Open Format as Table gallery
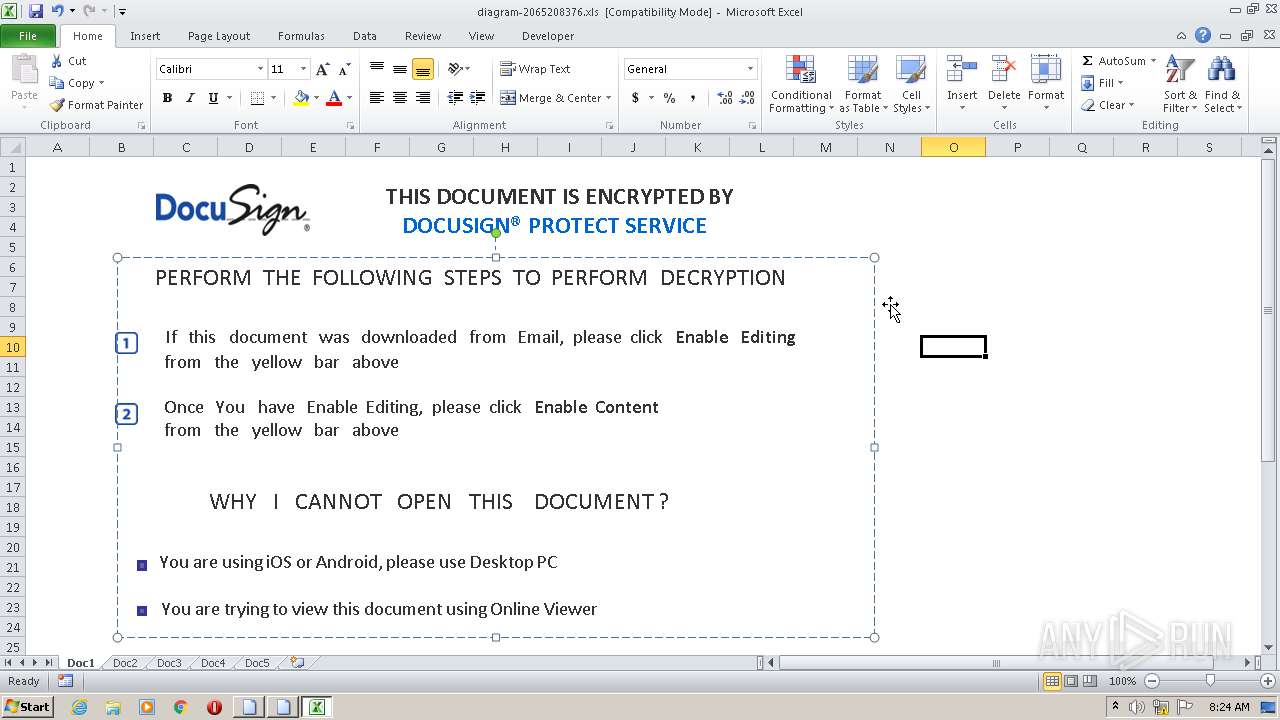Viewport: 1280px width, 720px height. pos(863,85)
